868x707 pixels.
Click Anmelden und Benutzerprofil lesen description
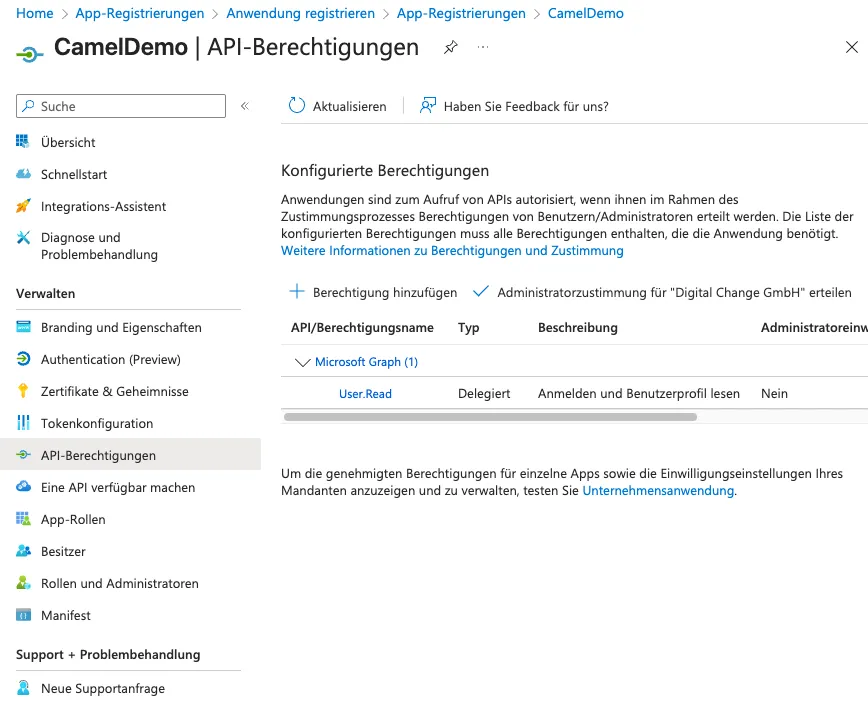coord(639,394)
